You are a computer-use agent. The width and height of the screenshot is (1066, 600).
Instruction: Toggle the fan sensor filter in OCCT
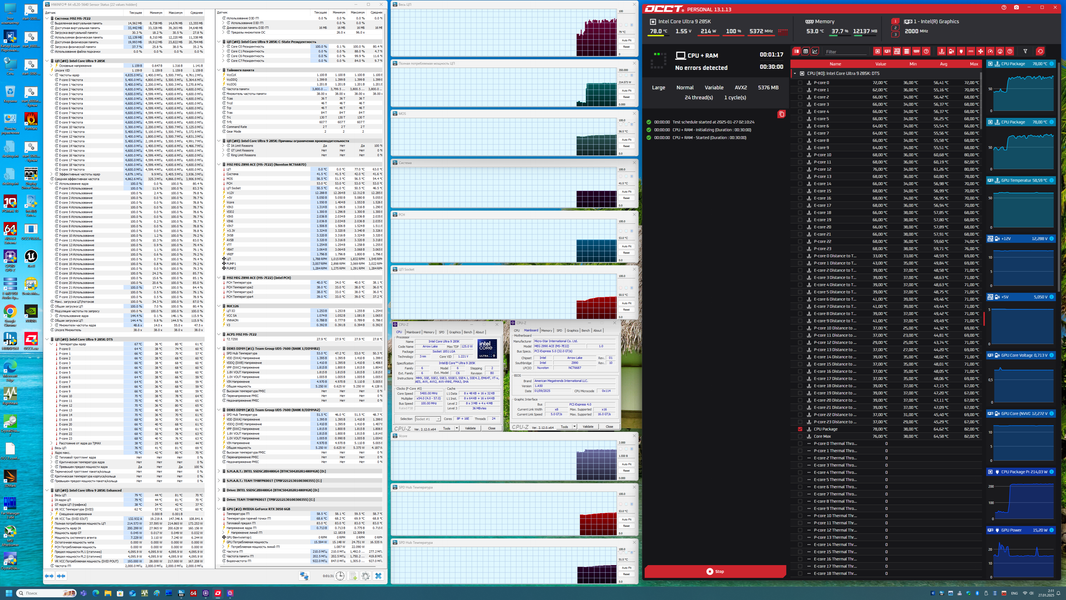980,52
